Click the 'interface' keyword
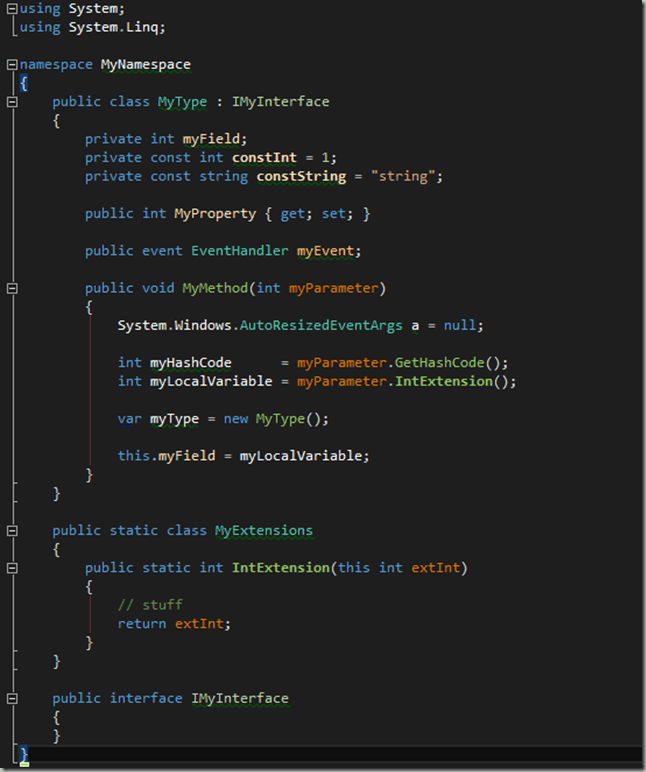This screenshot has height=772, width=646. click(x=146, y=699)
